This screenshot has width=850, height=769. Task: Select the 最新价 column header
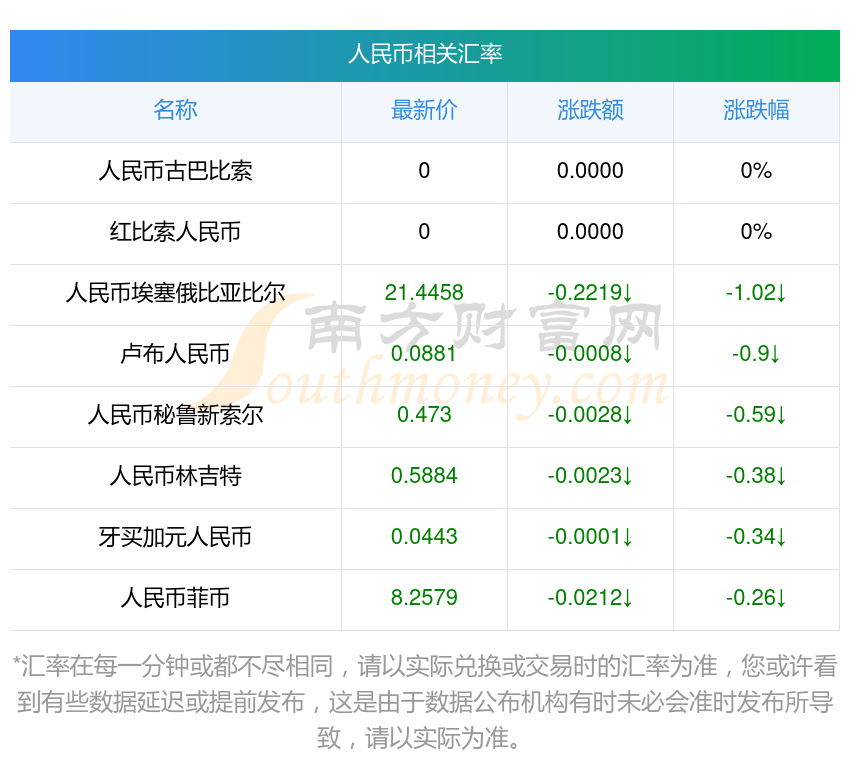coord(424,110)
